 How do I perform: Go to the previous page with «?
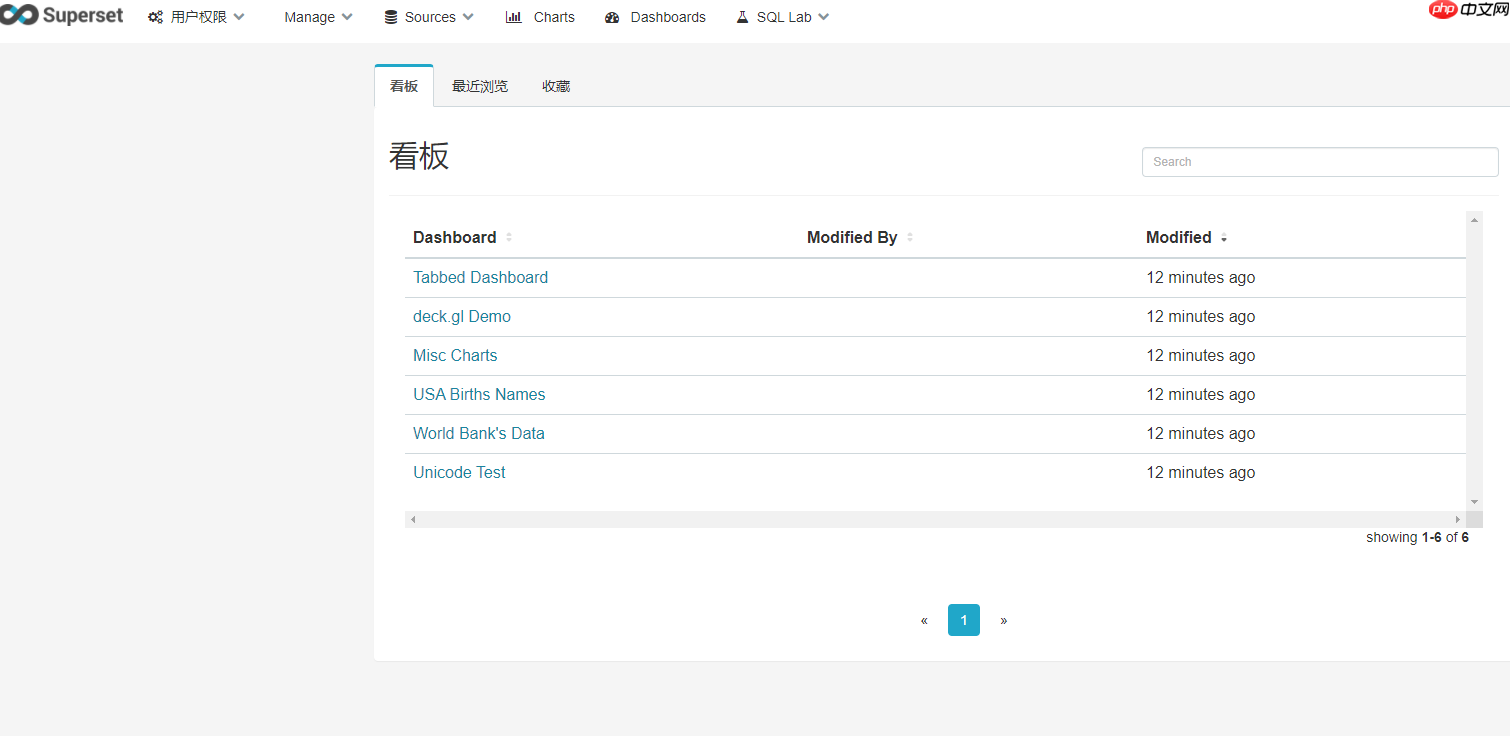click(x=924, y=620)
